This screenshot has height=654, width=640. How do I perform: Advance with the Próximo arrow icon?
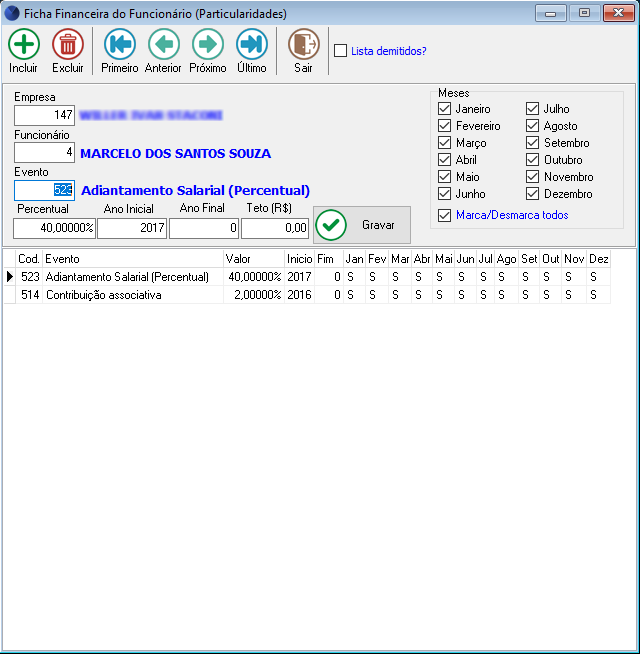pos(207,45)
